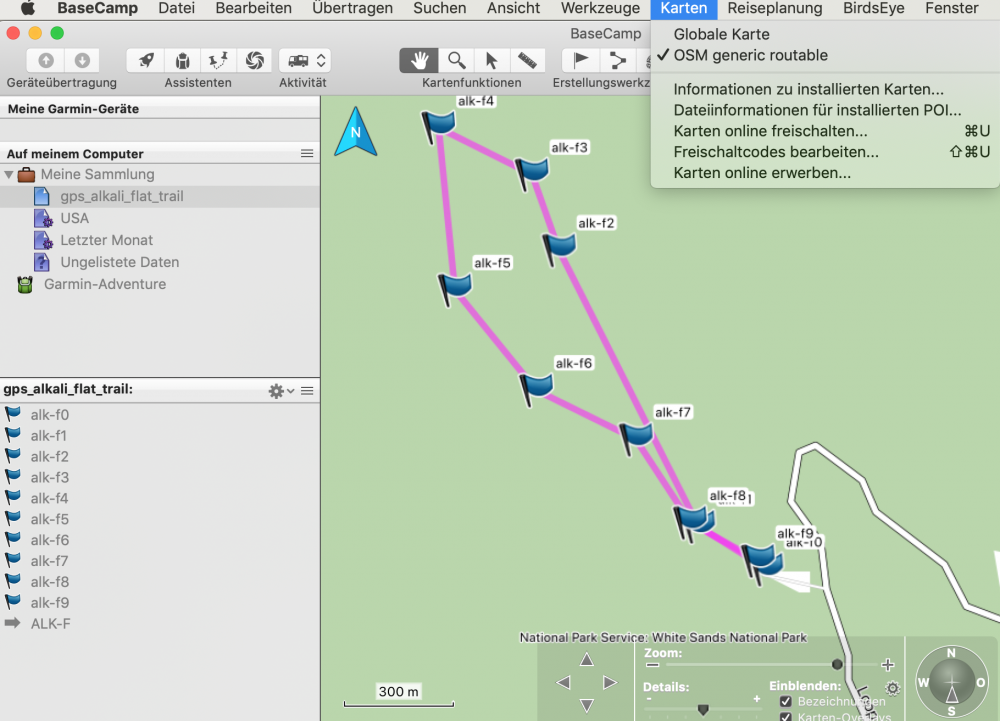This screenshot has width=1000, height=721.
Task: Pan the map down with the down arrow
Action: coord(587,705)
